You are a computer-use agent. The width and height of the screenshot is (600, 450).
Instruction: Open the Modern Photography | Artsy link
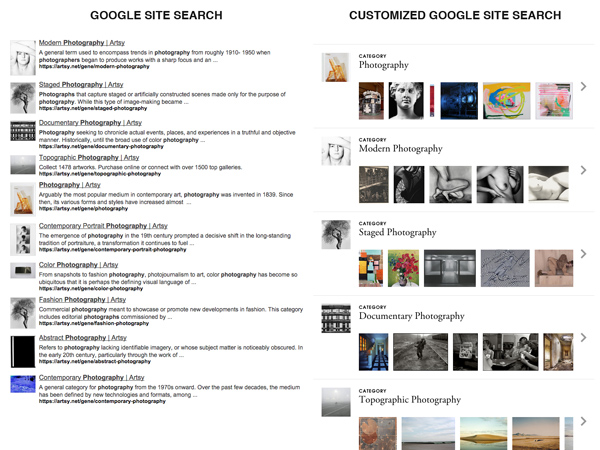82,42
